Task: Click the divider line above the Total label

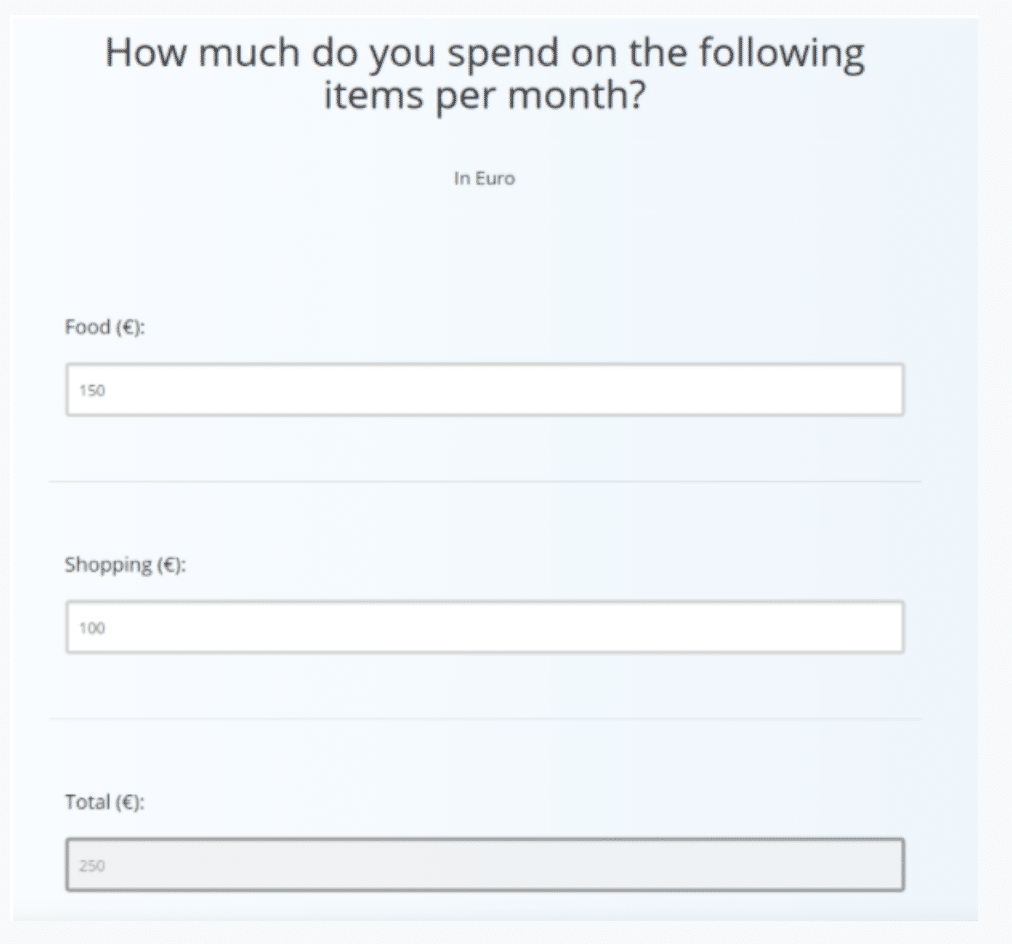Action: [x=484, y=719]
